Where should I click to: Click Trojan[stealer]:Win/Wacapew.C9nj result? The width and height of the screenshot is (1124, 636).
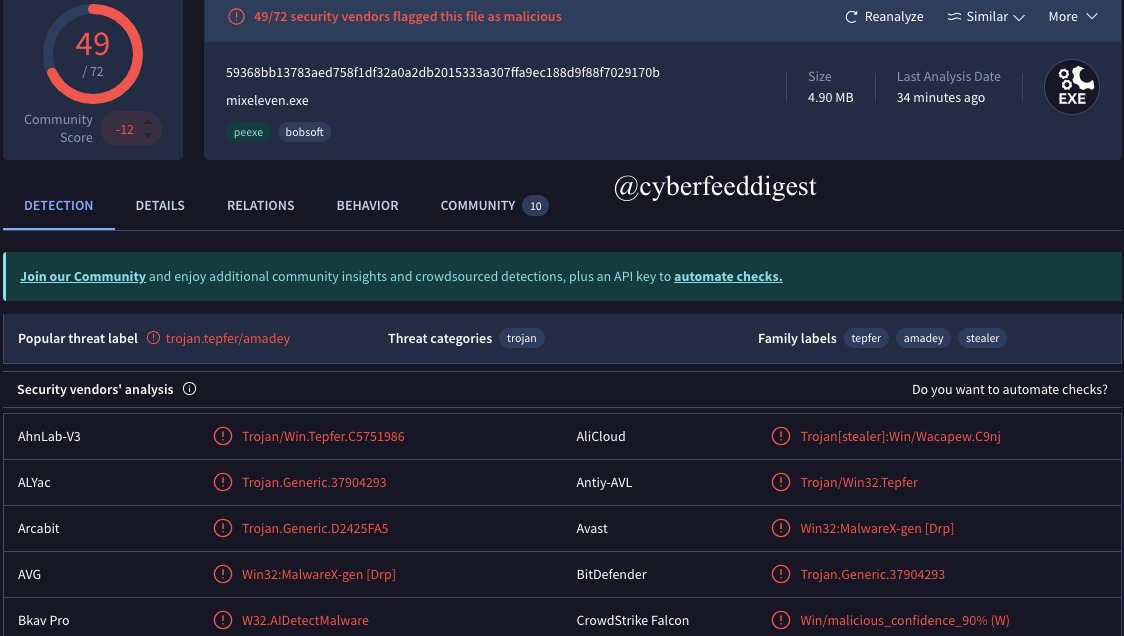[900, 436]
